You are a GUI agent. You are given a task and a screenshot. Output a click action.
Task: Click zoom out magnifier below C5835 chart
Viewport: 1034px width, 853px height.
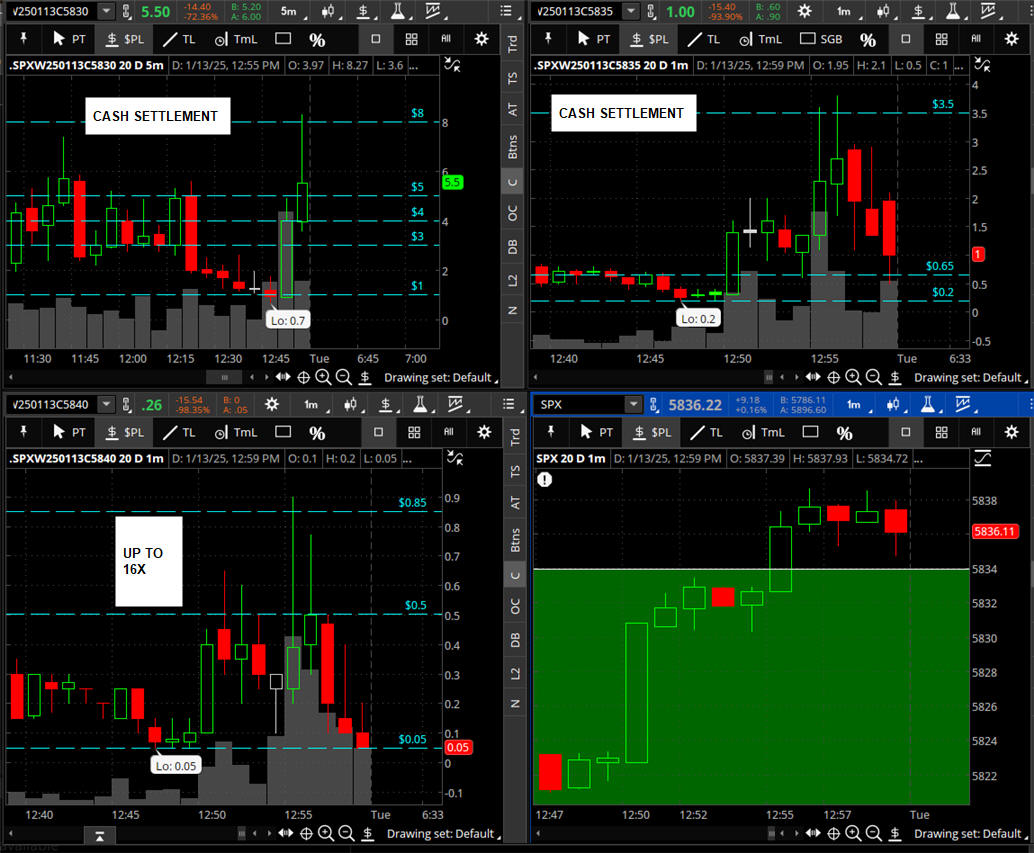coord(874,377)
